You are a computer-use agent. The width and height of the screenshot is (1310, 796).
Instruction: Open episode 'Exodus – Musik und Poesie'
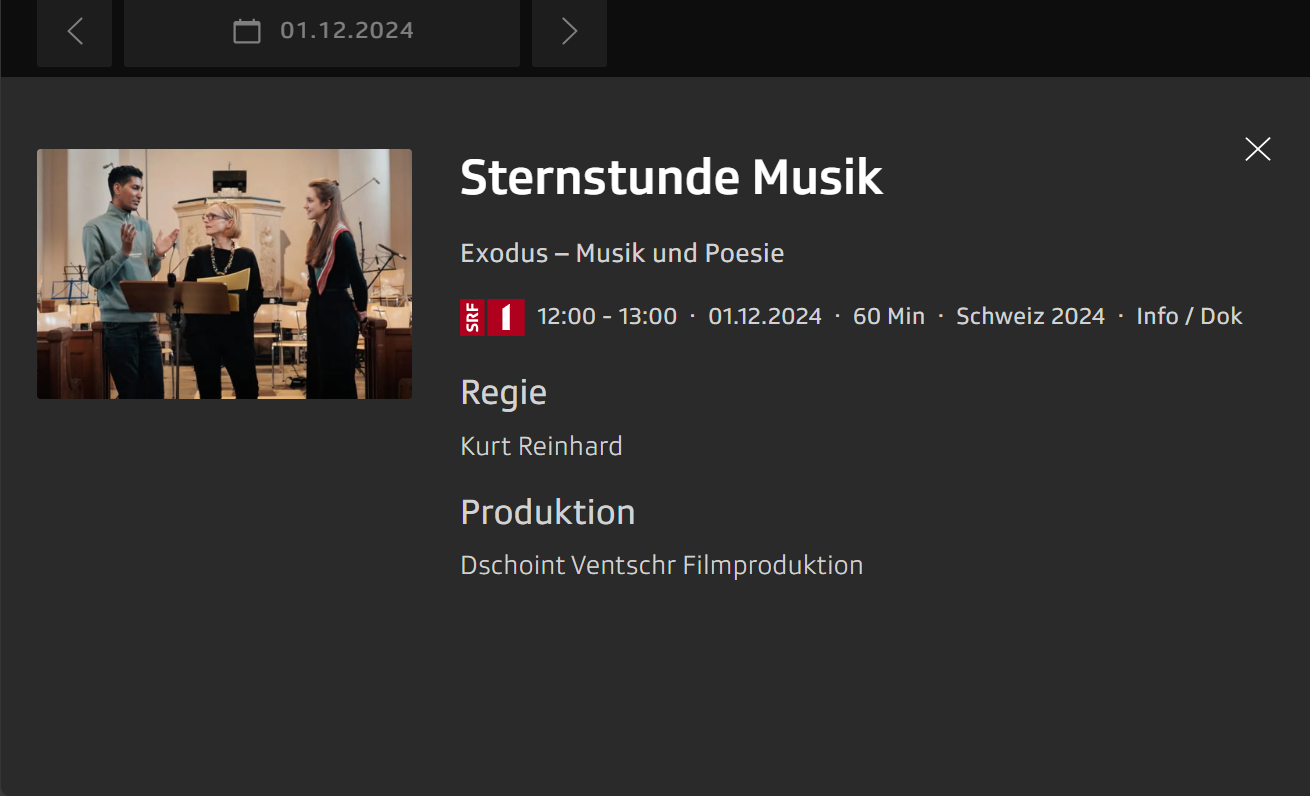coord(622,253)
